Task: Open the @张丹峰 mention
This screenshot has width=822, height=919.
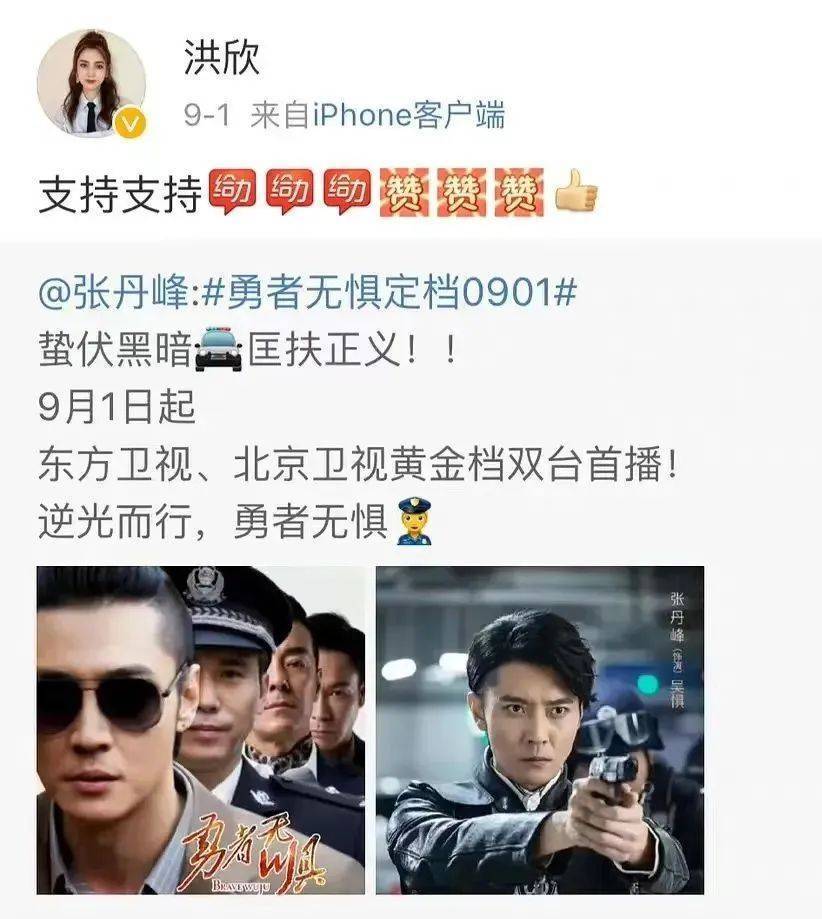Action: pos(115,292)
